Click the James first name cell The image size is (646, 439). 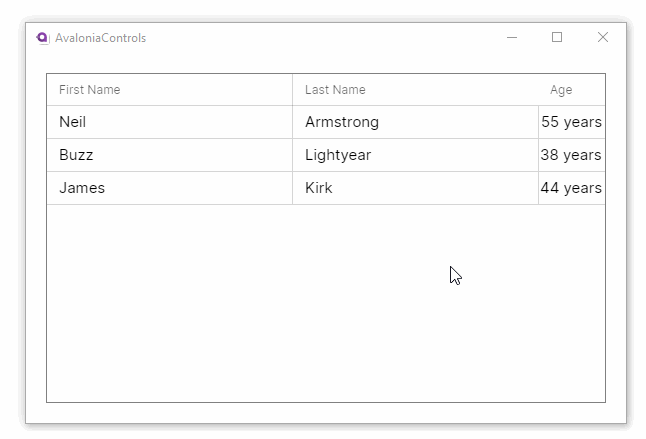tap(82, 188)
